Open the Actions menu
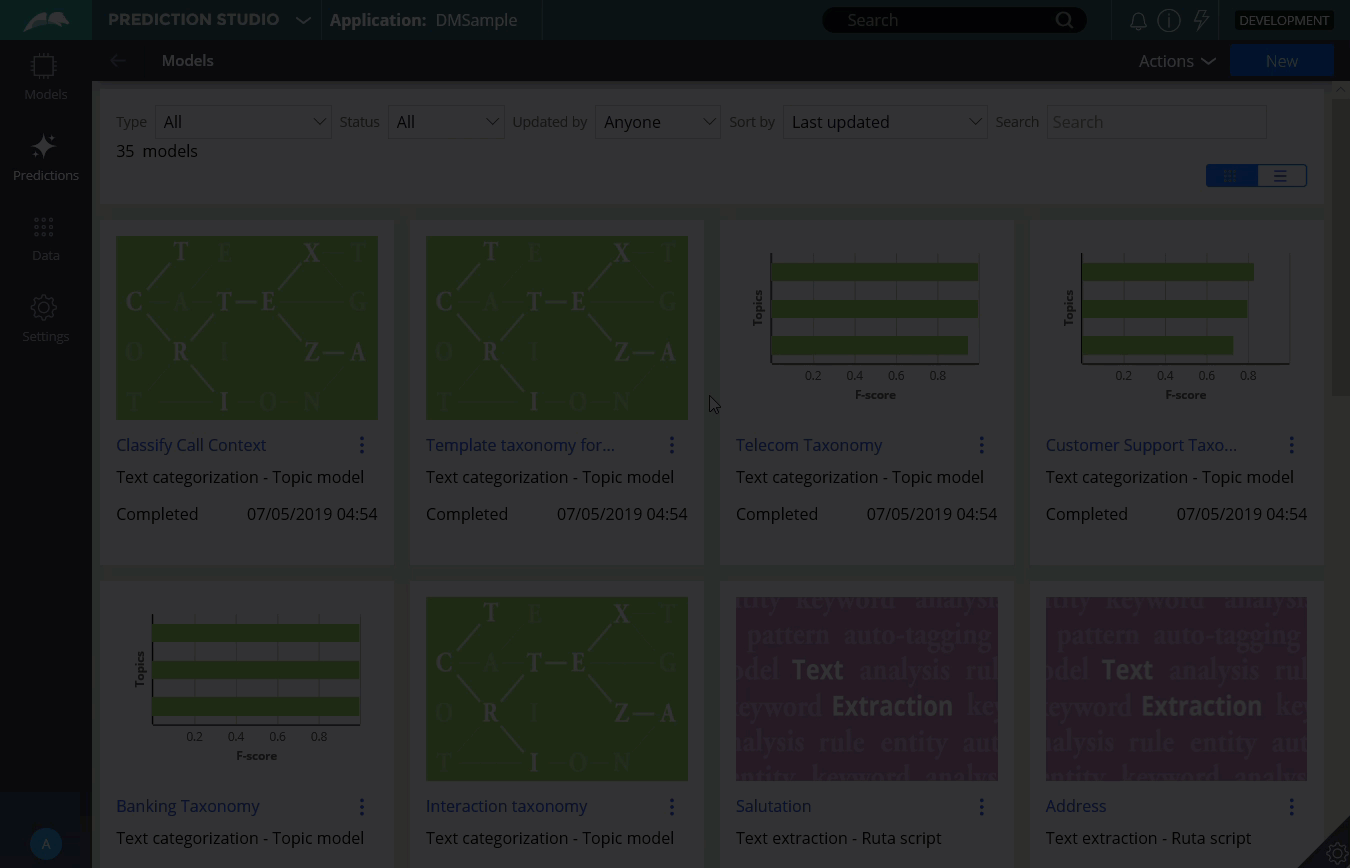This screenshot has height=868, width=1350. pos(1176,61)
